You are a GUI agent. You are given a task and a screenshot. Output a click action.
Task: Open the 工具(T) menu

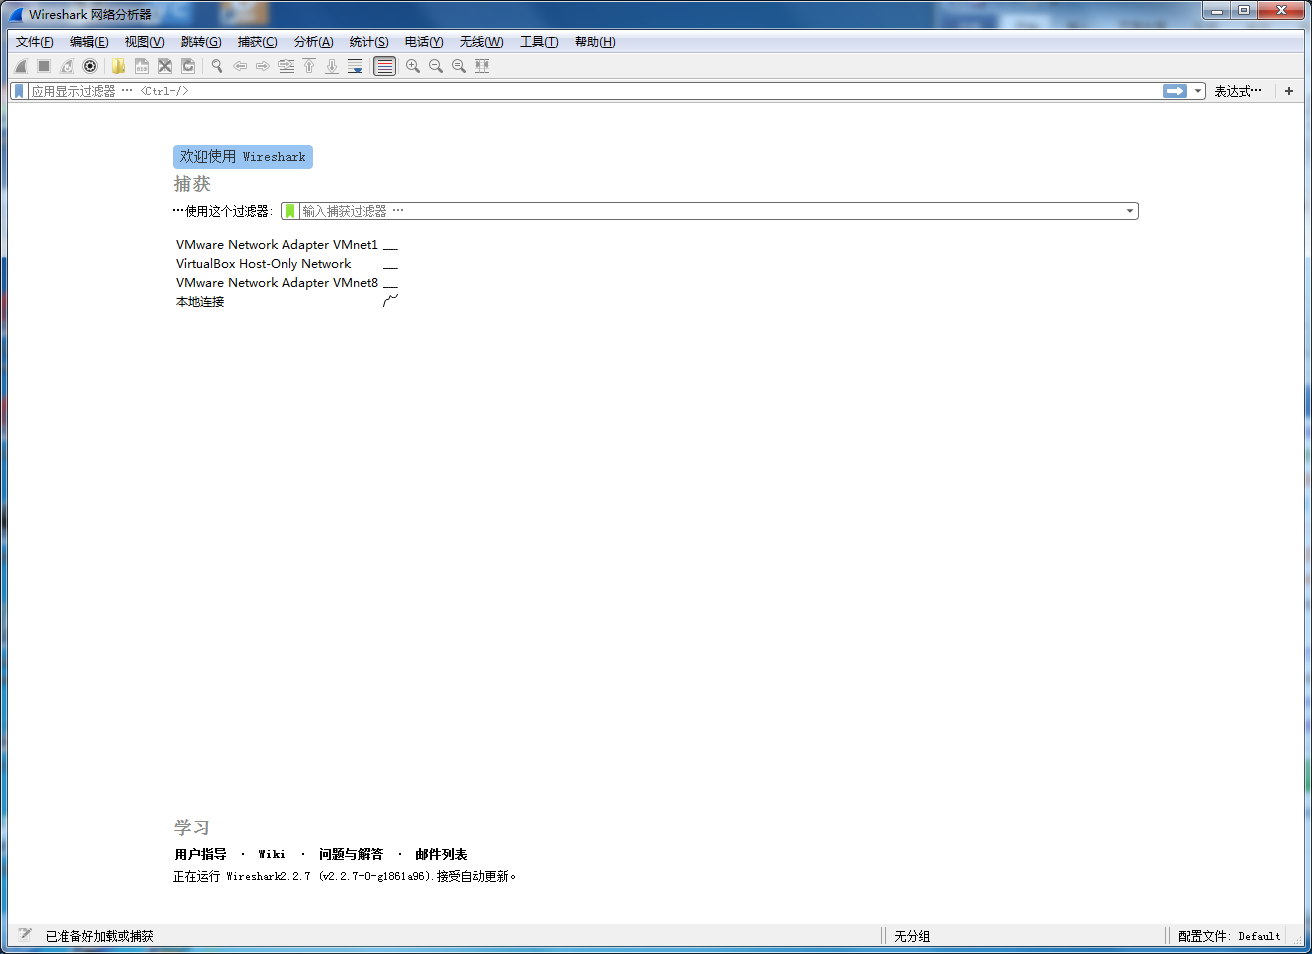[x=539, y=42]
